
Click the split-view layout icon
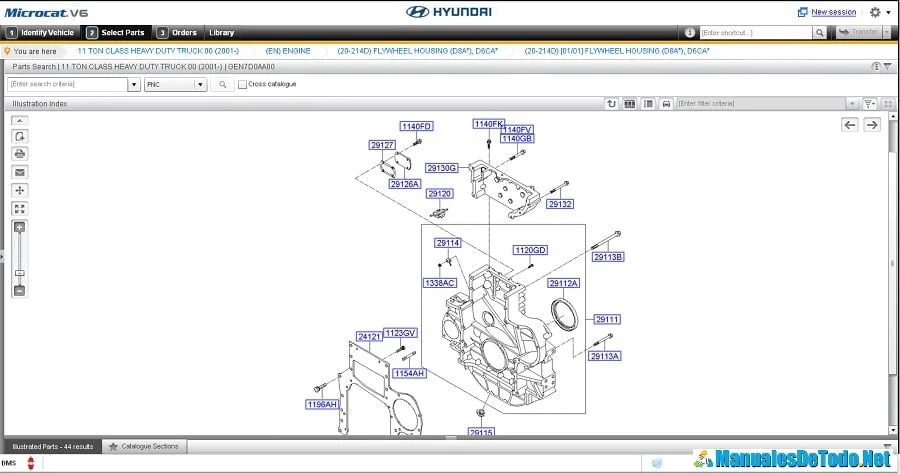630,104
